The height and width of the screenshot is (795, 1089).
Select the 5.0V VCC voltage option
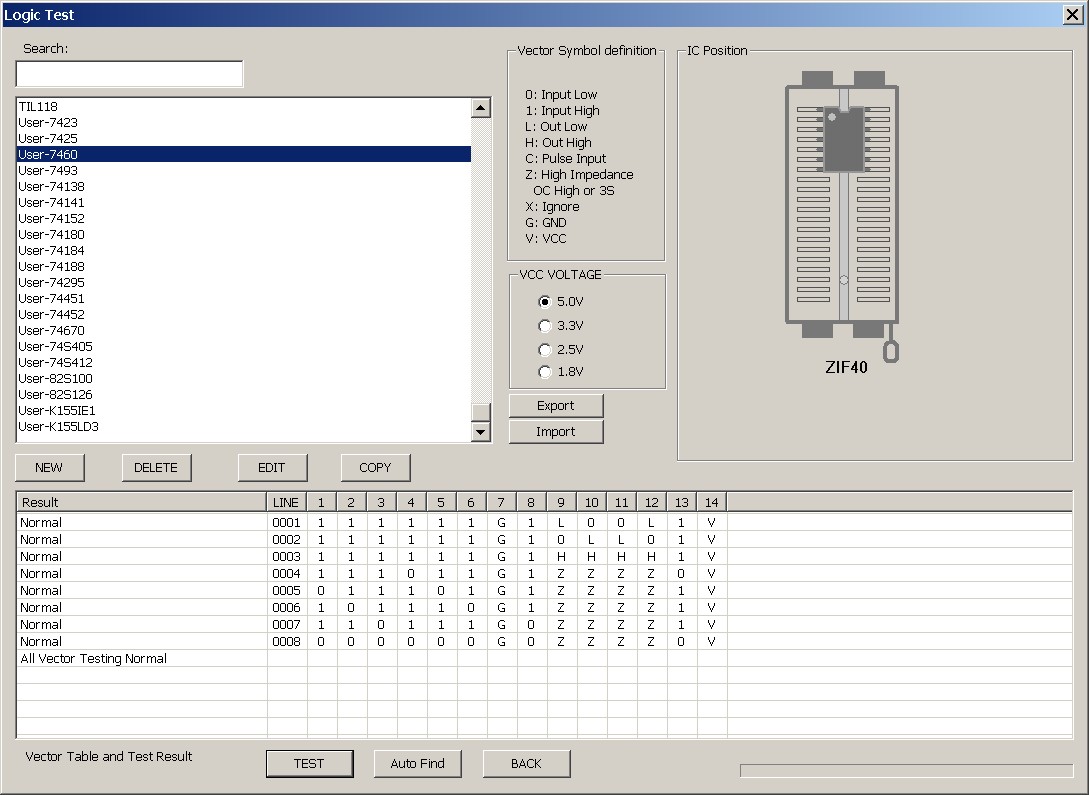click(x=545, y=301)
